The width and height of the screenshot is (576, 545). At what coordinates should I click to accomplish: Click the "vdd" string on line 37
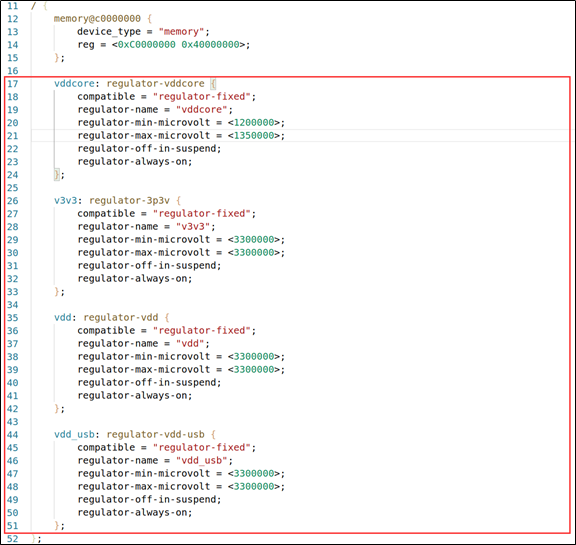(x=190, y=344)
